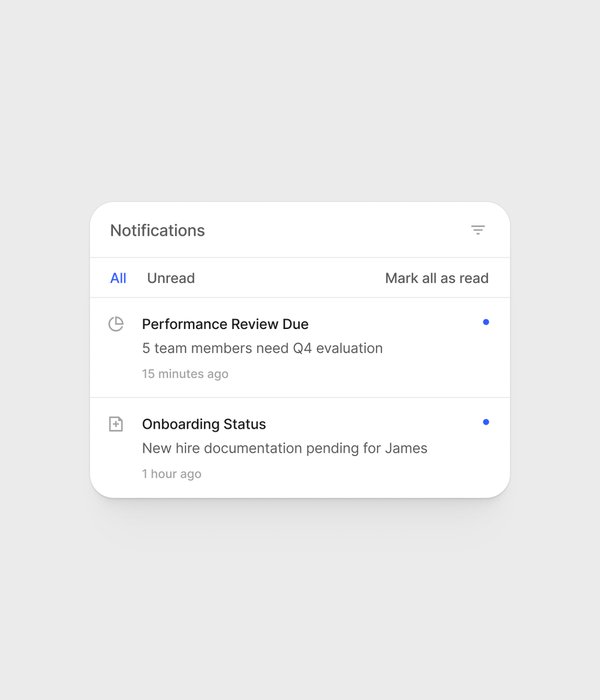Click the '15 minutes ago' timestamp
The image size is (600, 700).
[185, 374]
